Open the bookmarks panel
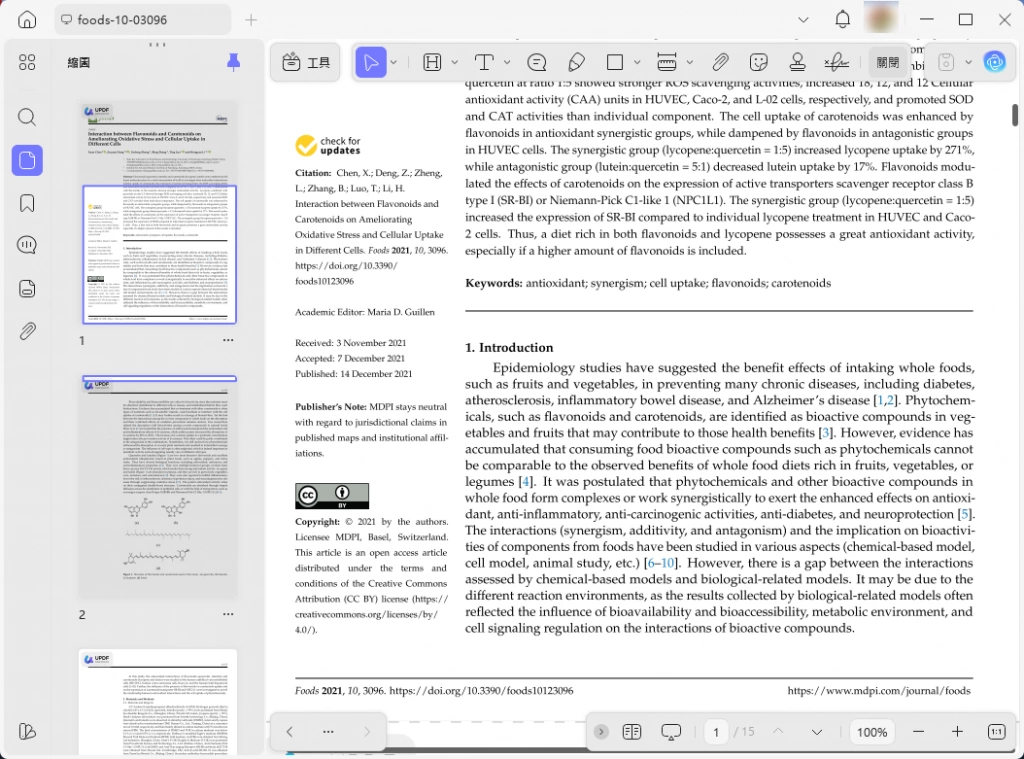The width and height of the screenshot is (1024, 759). coord(27,203)
